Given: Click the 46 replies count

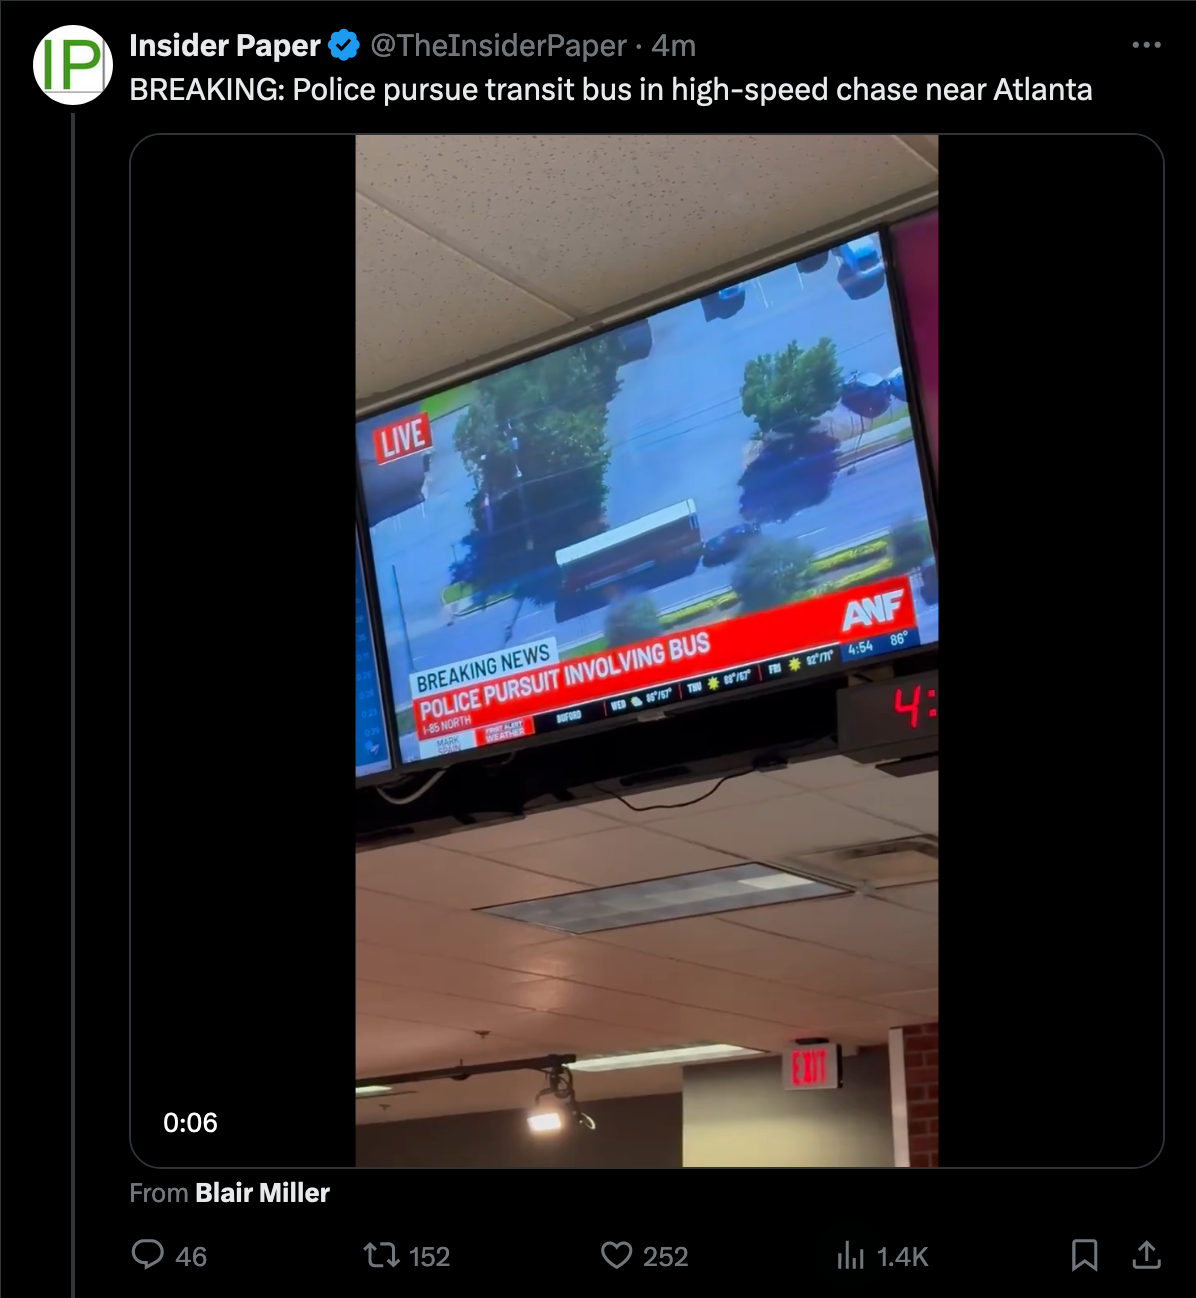Looking at the screenshot, I should coord(191,1256).
